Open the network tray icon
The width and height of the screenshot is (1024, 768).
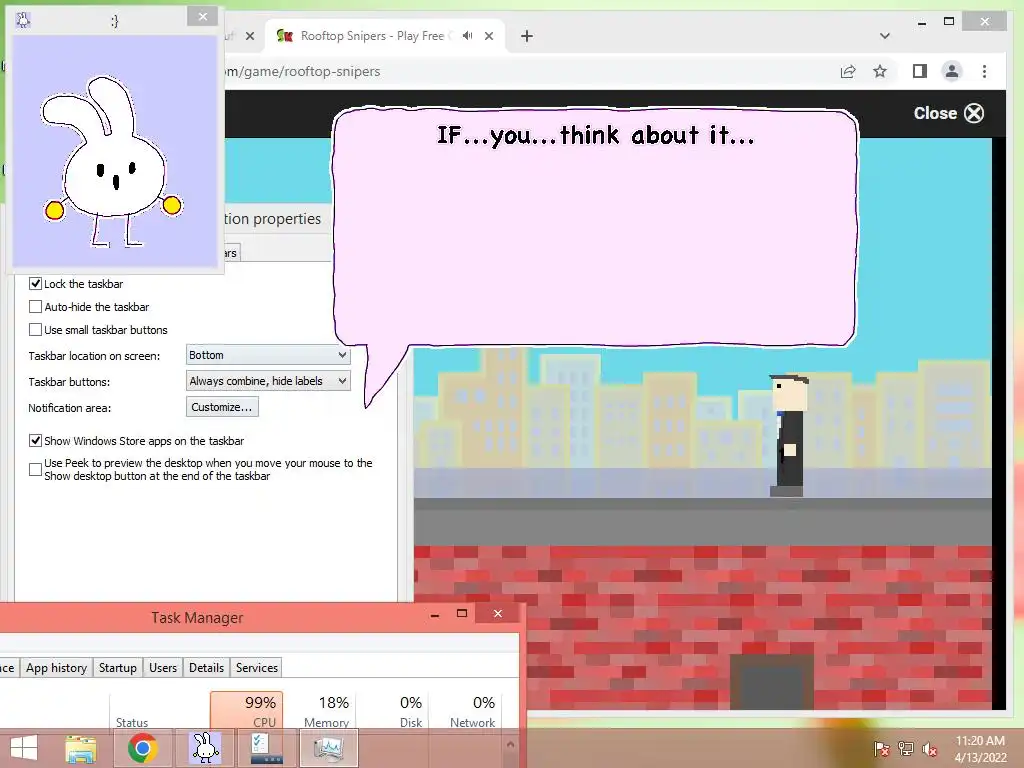tap(906, 749)
